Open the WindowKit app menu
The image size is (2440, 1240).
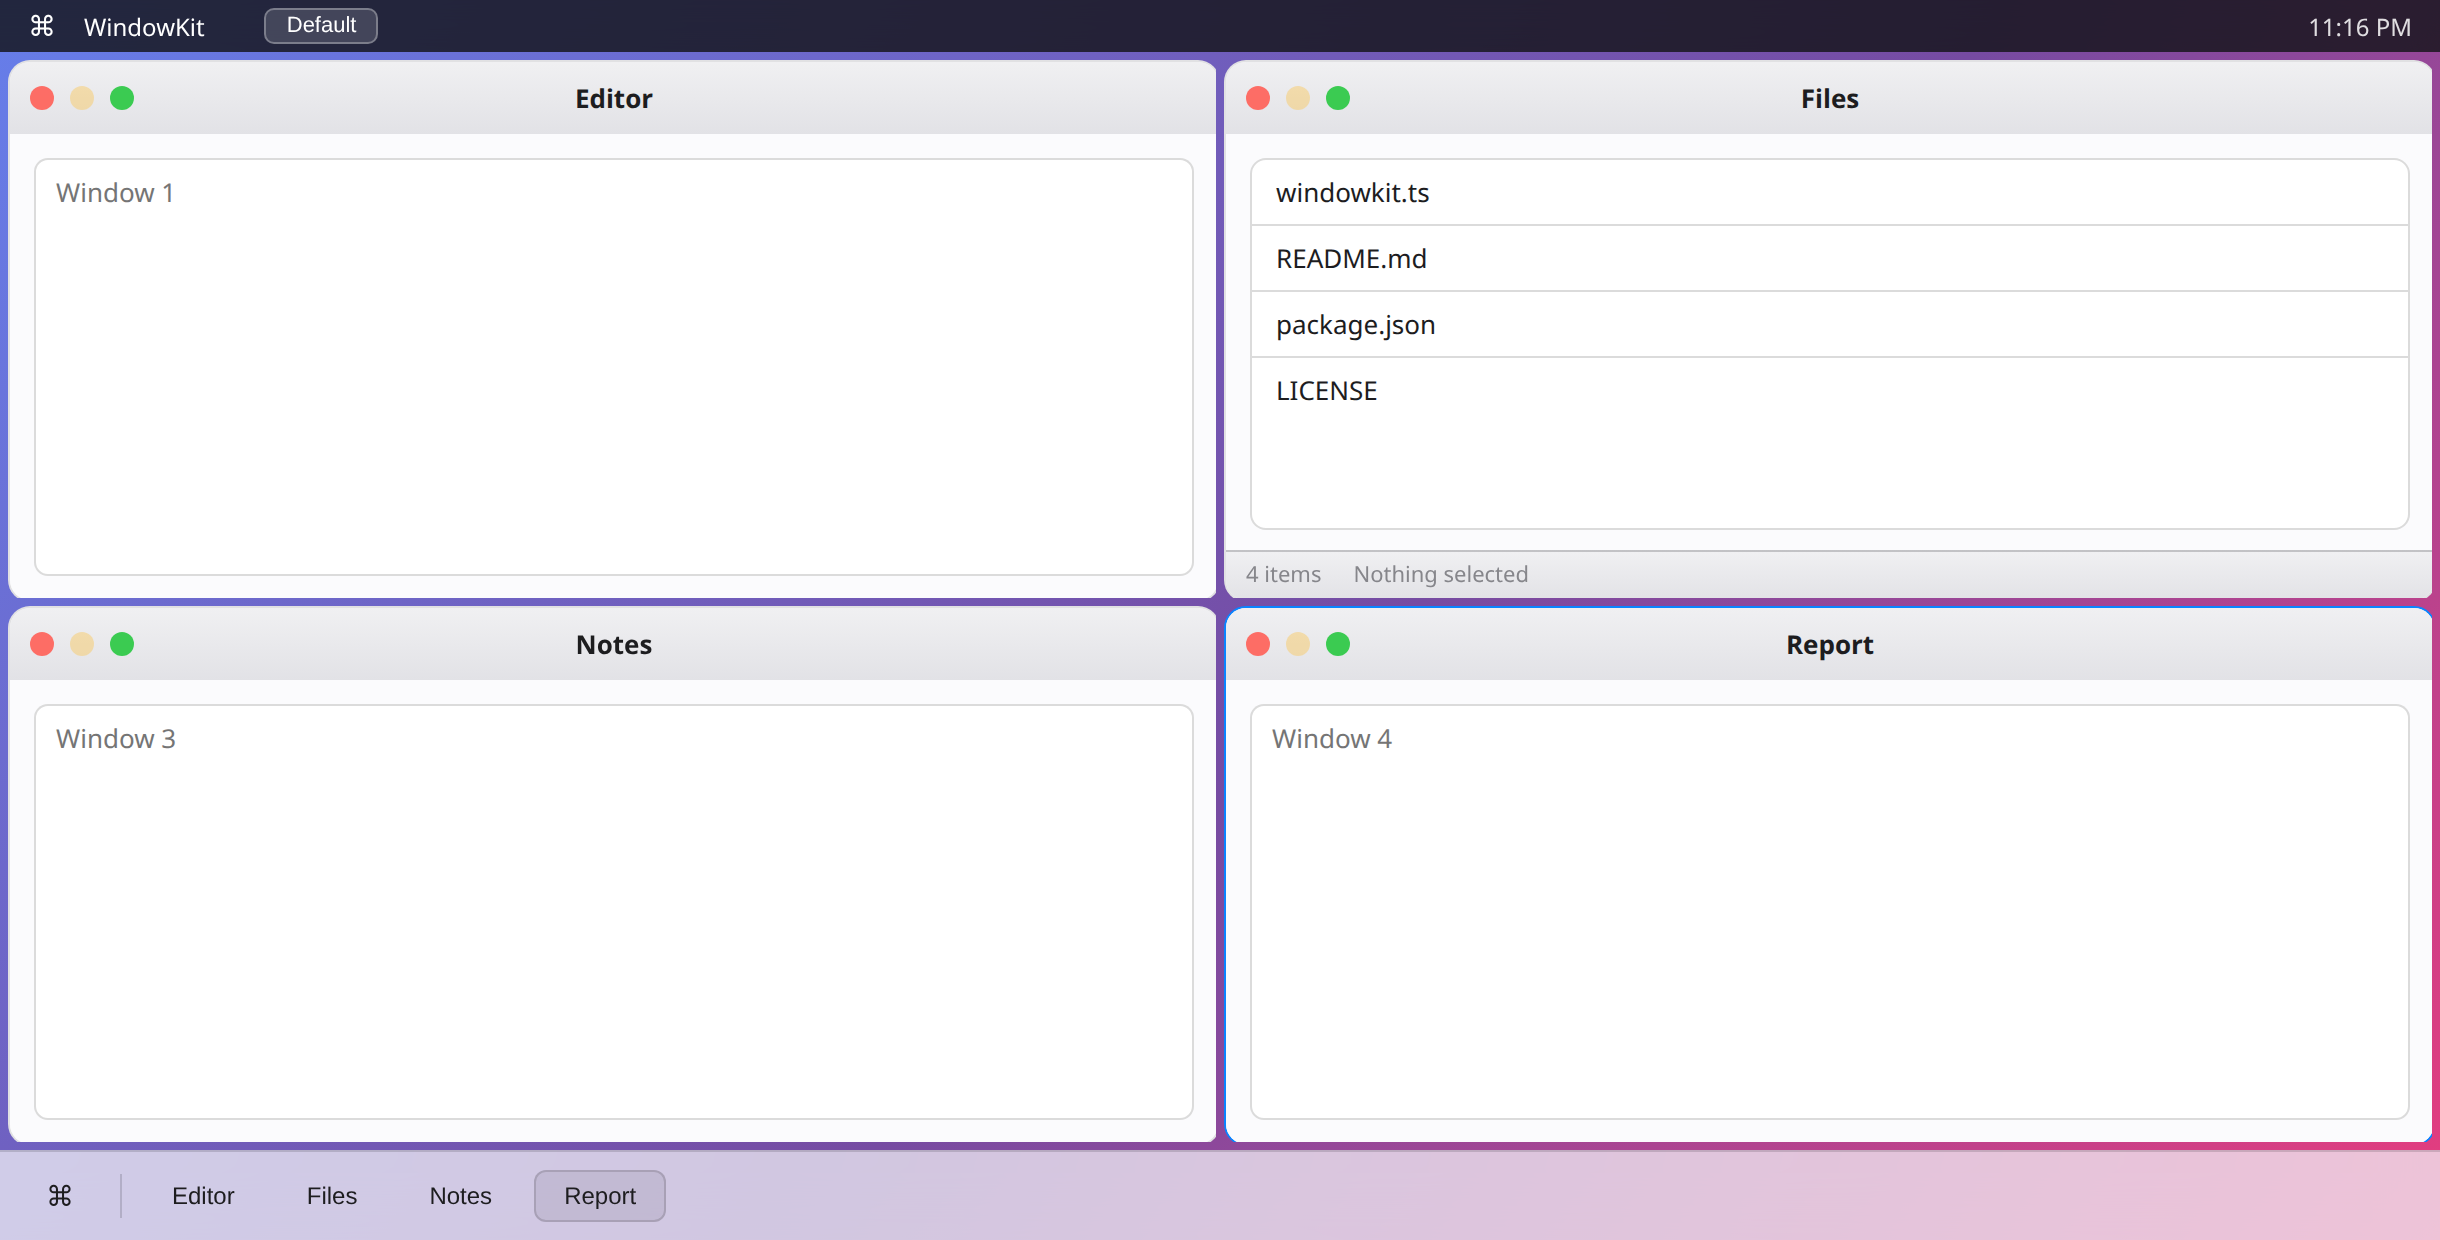(x=144, y=27)
